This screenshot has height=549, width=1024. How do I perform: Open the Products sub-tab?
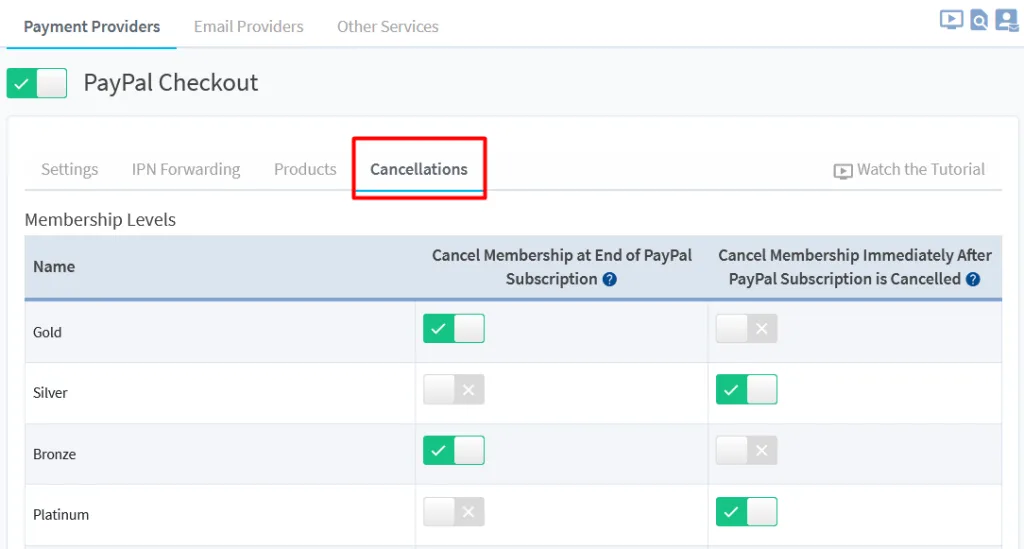click(305, 170)
